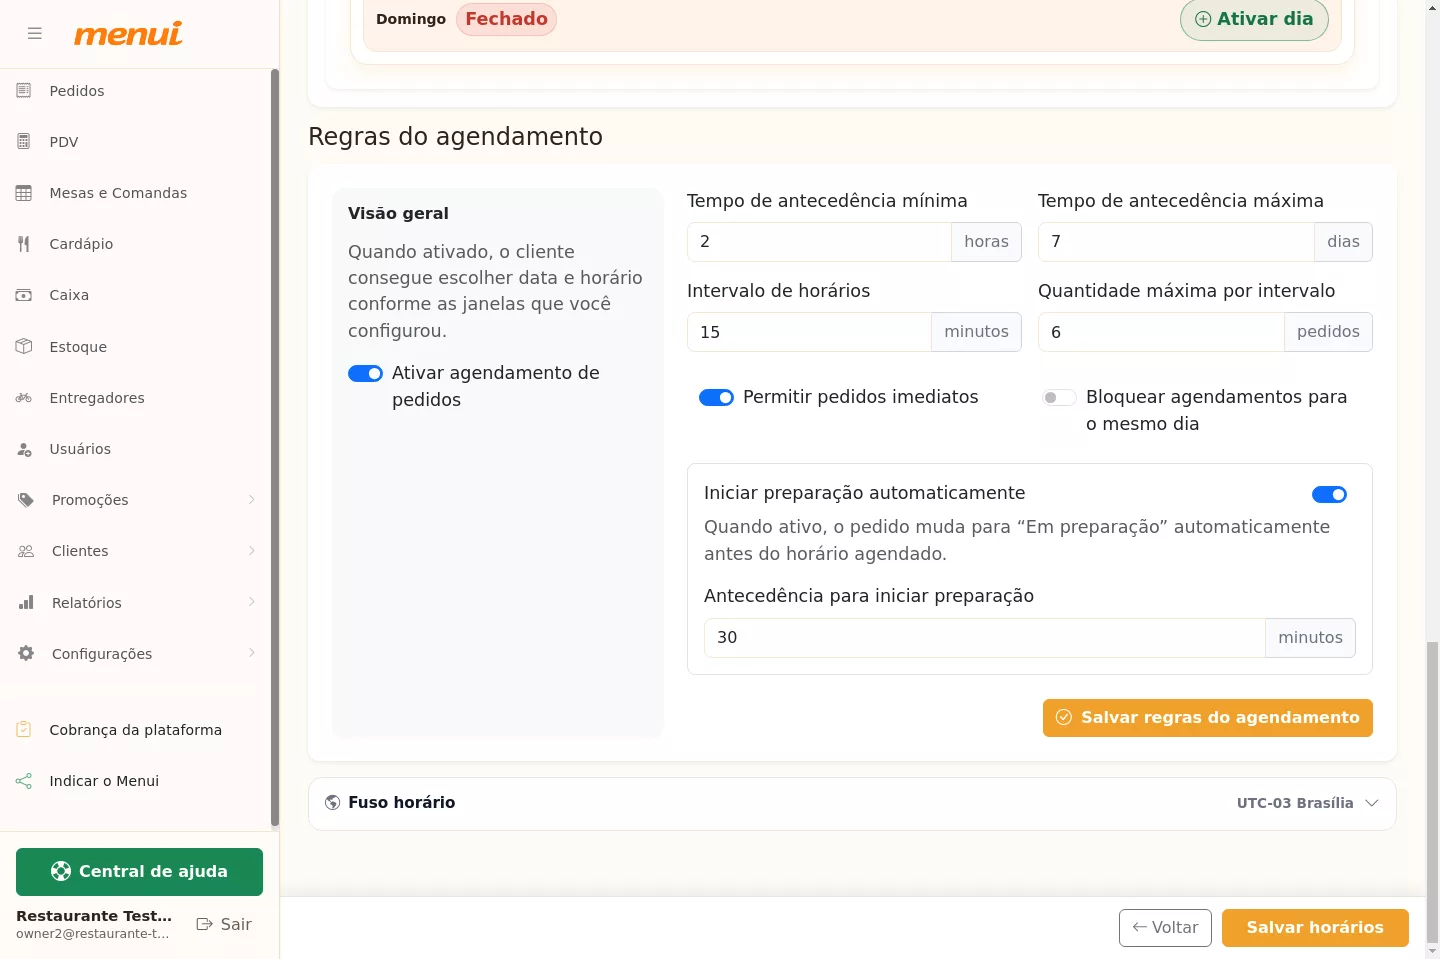Open Central de ajuda
This screenshot has height=959, width=1440.
[x=139, y=871]
